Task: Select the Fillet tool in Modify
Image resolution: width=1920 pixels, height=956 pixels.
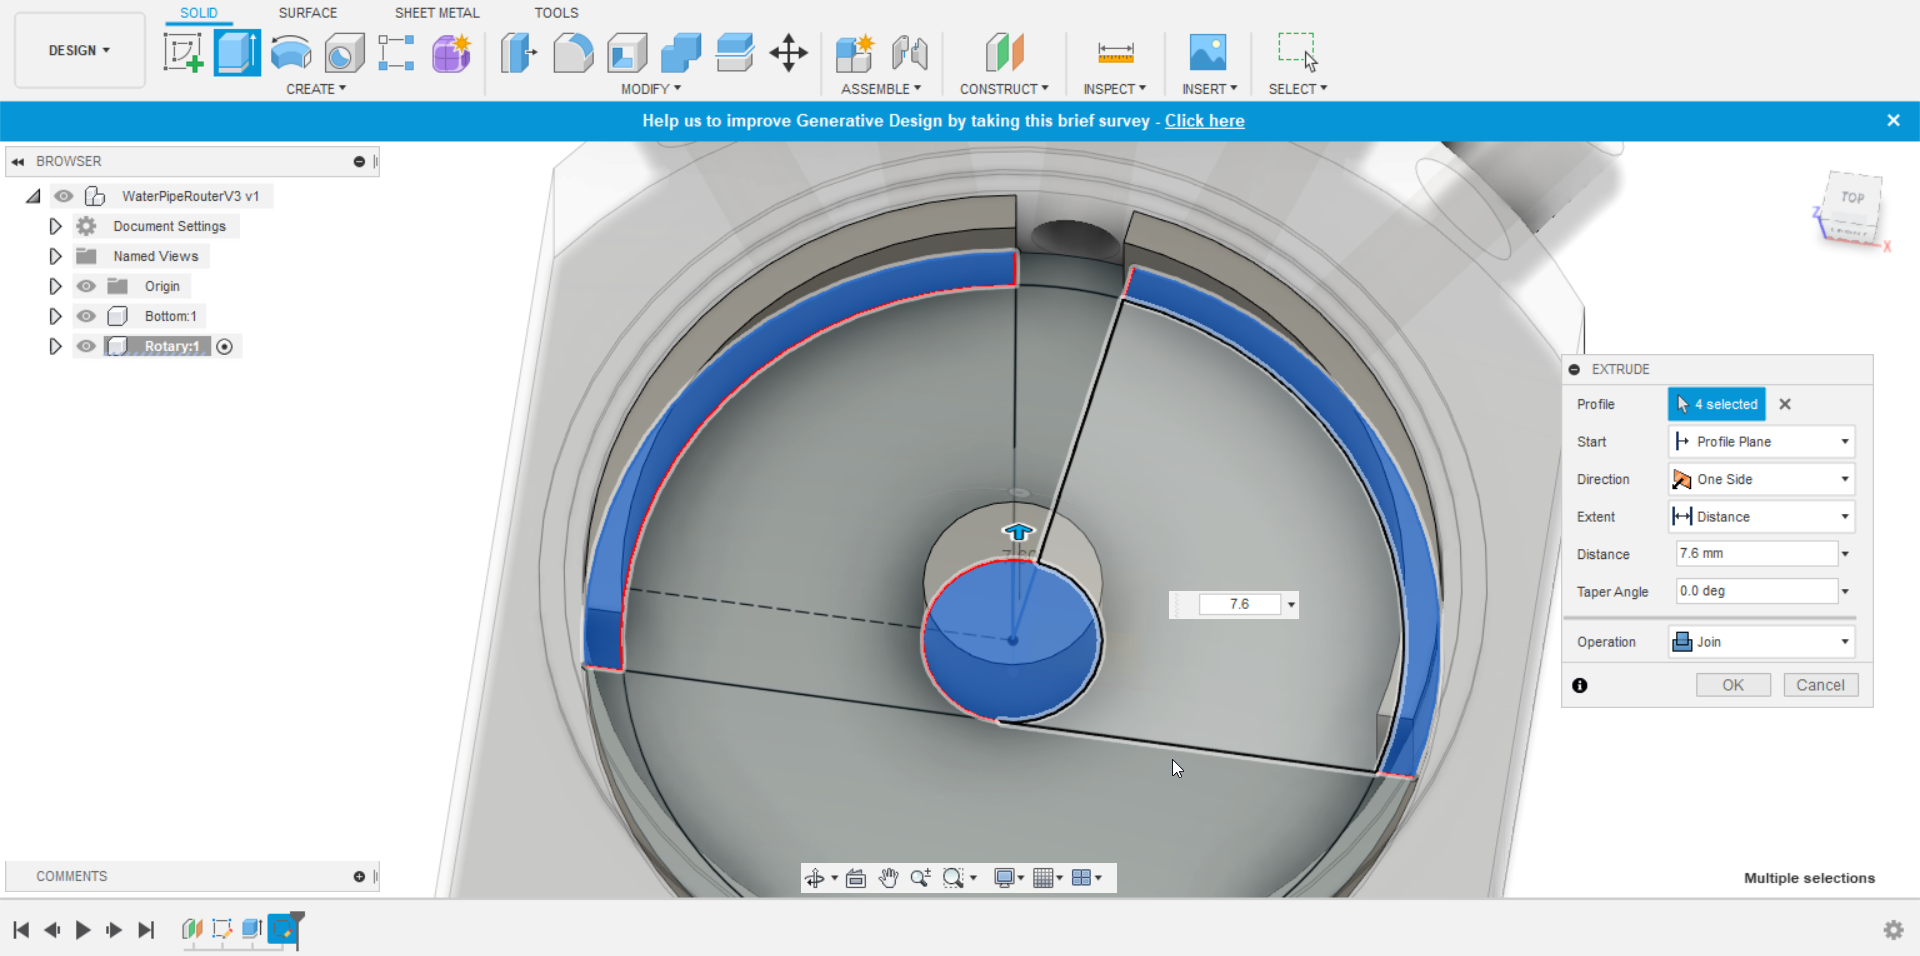Action: point(573,52)
